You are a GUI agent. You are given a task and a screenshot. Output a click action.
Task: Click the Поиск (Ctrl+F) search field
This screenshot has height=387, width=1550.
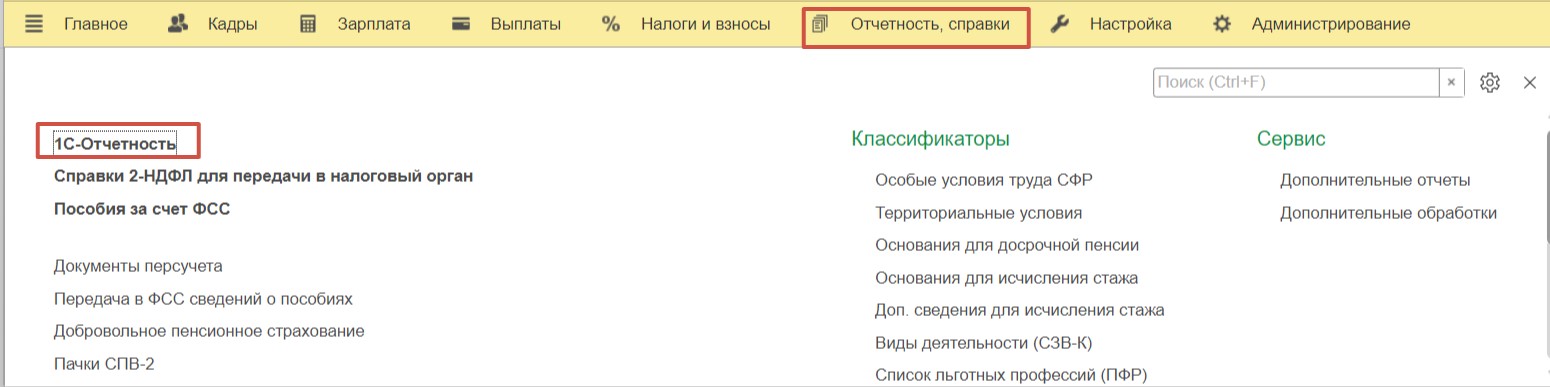click(1296, 83)
